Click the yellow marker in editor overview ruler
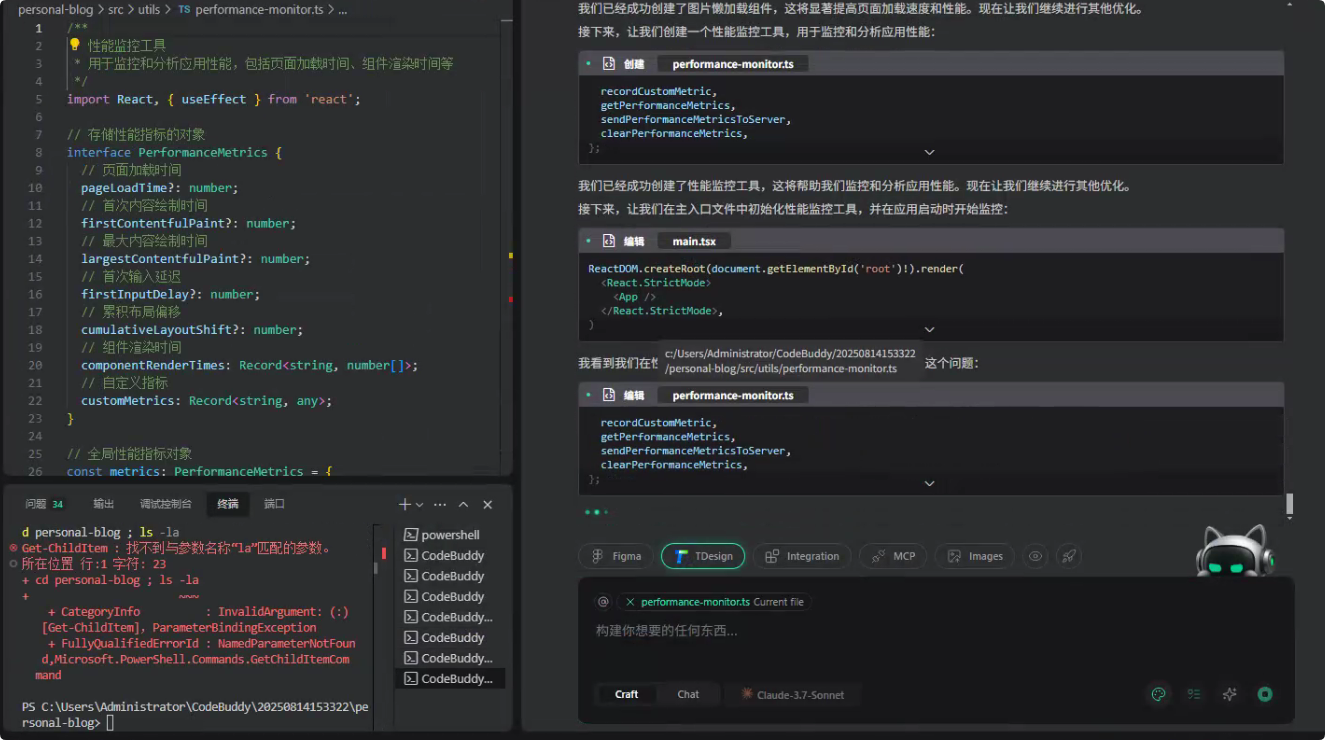Viewport: 1325px width, 740px height. pos(510,256)
